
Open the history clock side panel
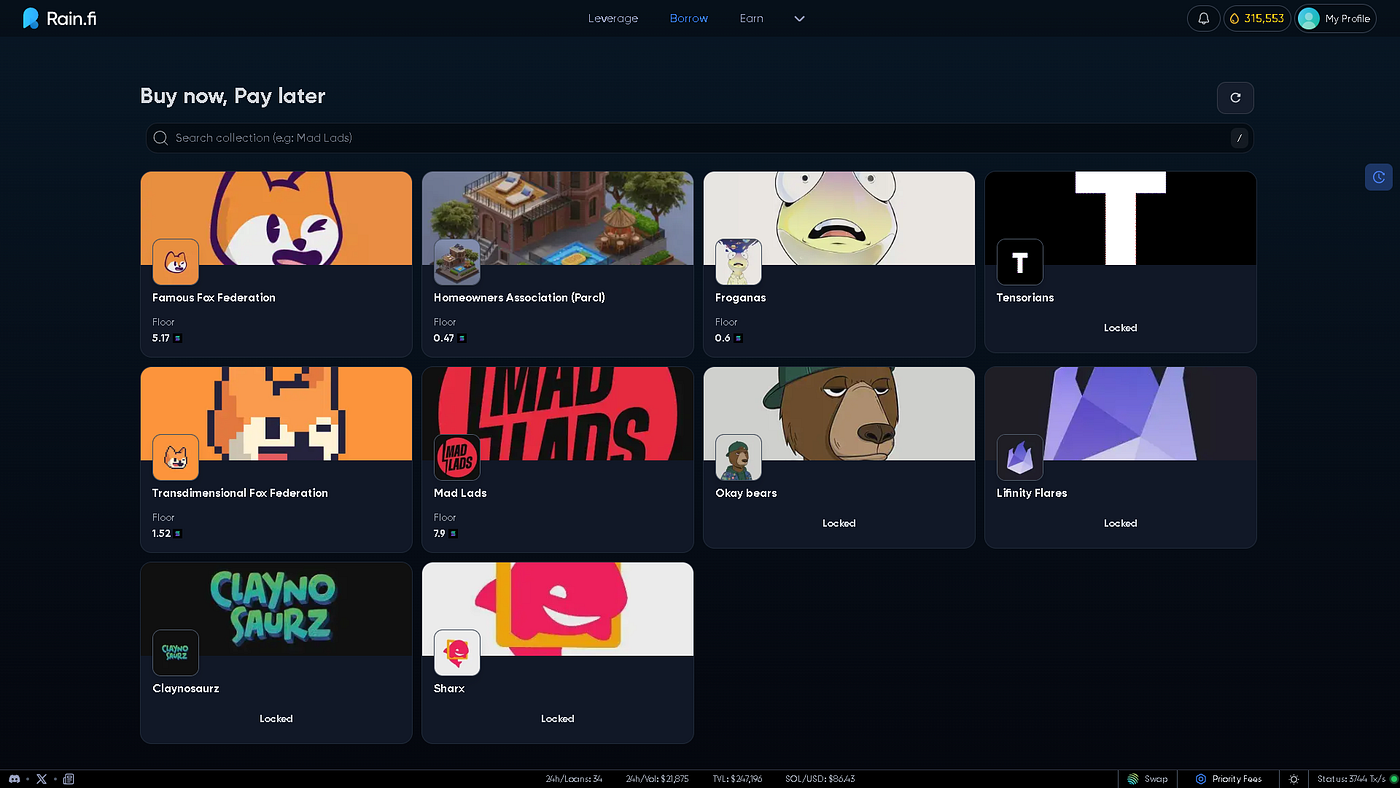click(x=1379, y=177)
